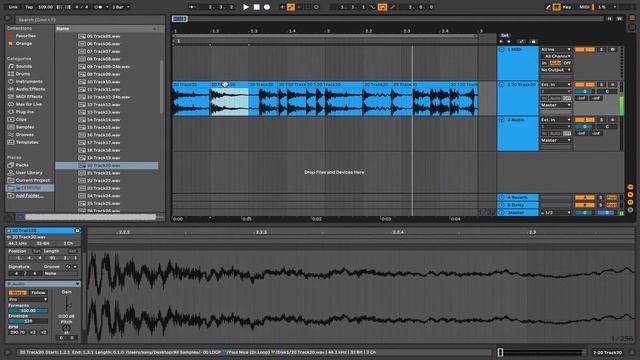Select MIDI Effects category icon
The width and height of the screenshot is (640, 360).
pyautogui.click(x=11, y=97)
